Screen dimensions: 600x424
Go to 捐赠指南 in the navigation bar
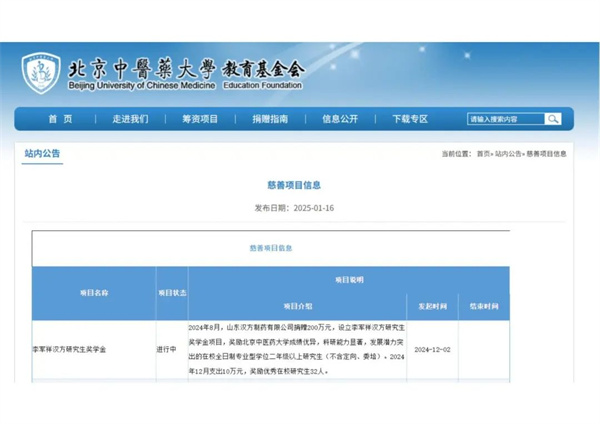[x=270, y=119]
